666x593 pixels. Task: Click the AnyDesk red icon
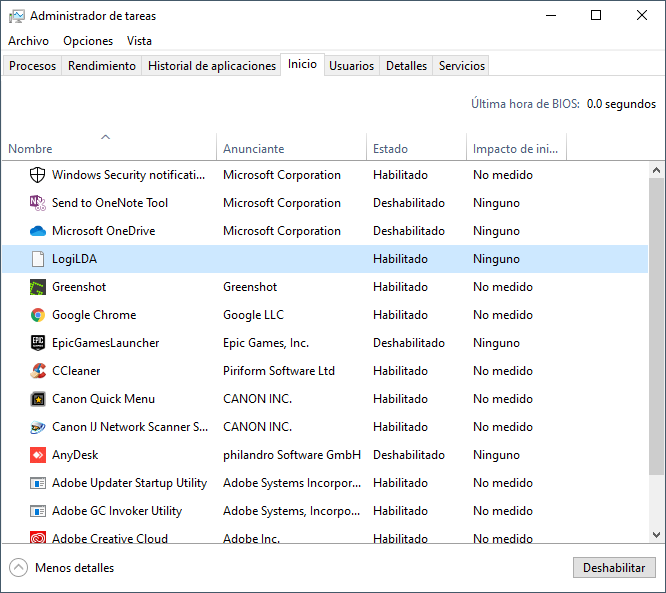coord(37,455)
